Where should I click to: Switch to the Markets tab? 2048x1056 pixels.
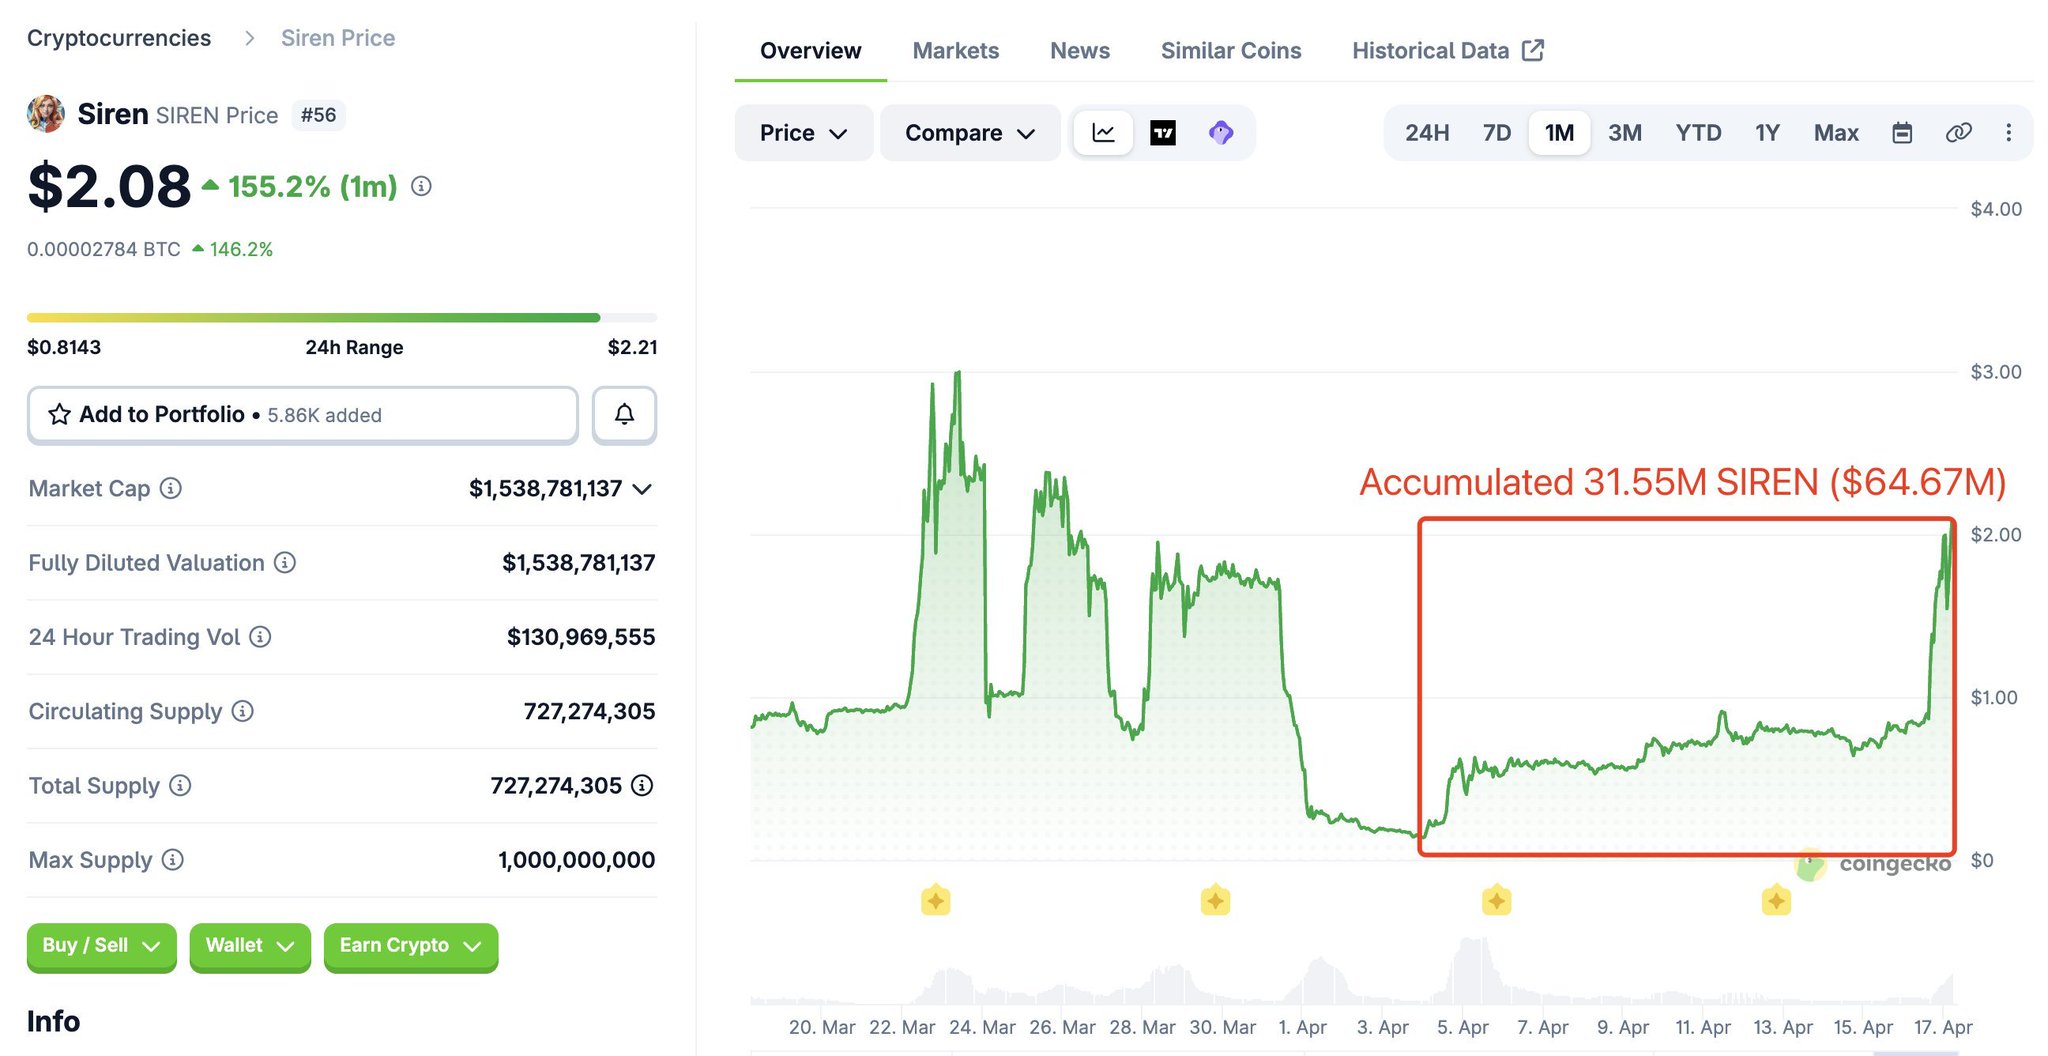click(955, 51)
